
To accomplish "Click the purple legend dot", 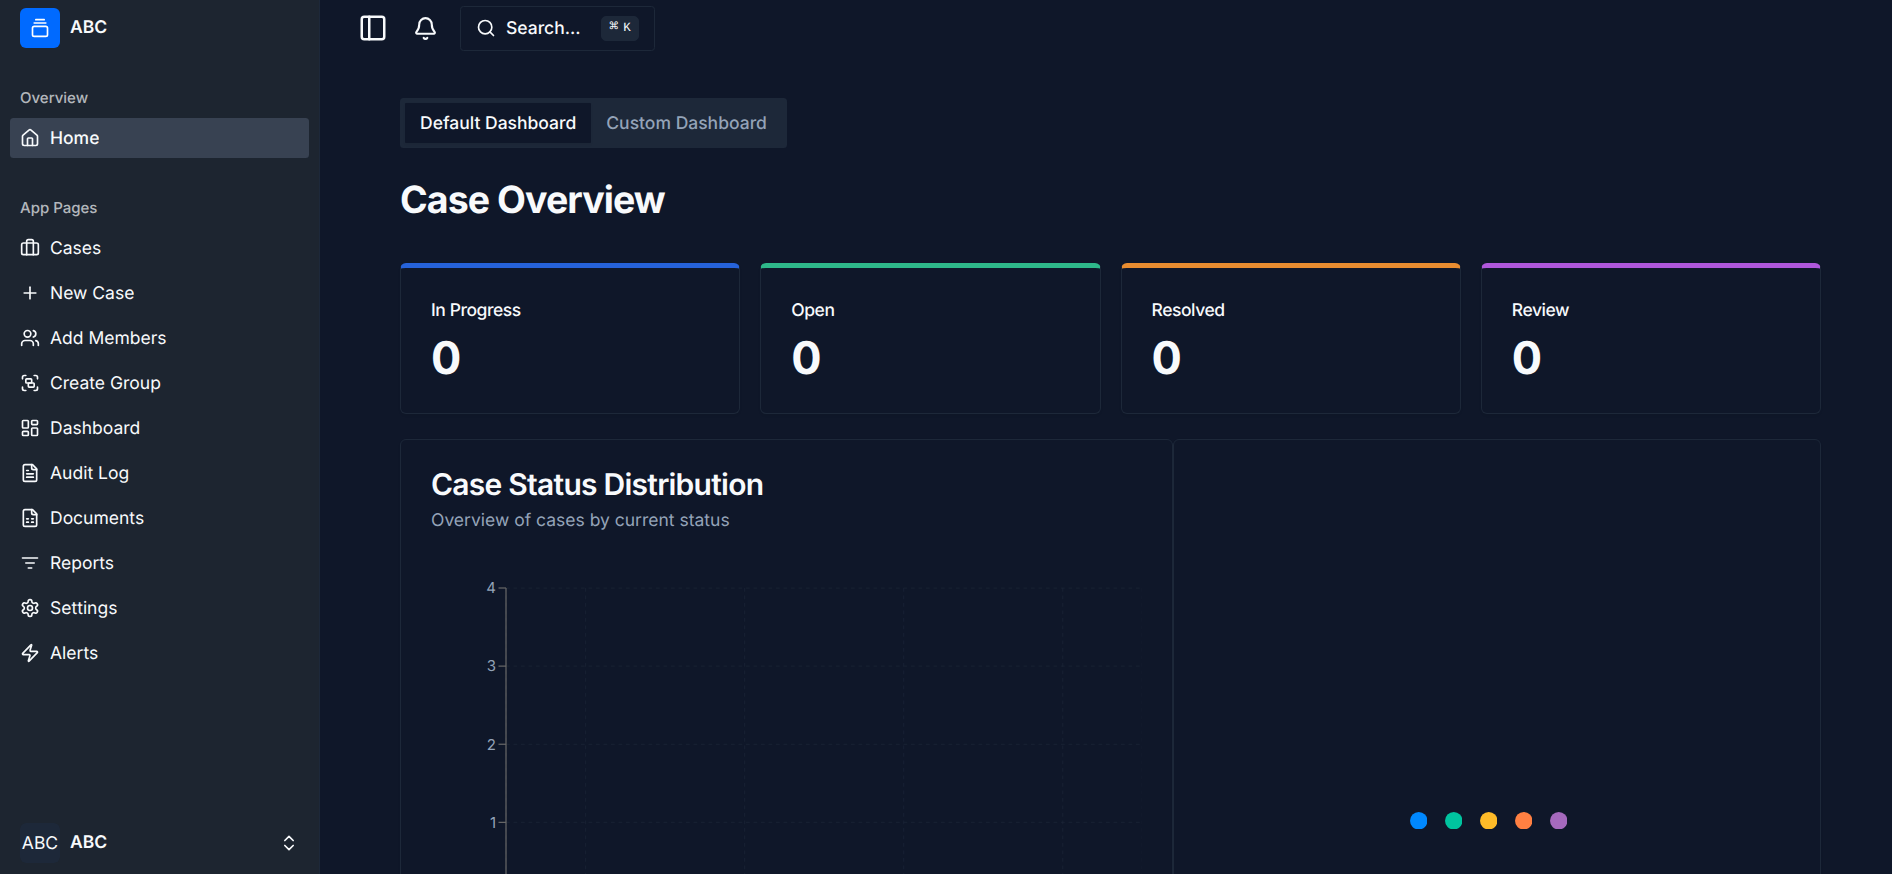I will [x=1558, y=821].
